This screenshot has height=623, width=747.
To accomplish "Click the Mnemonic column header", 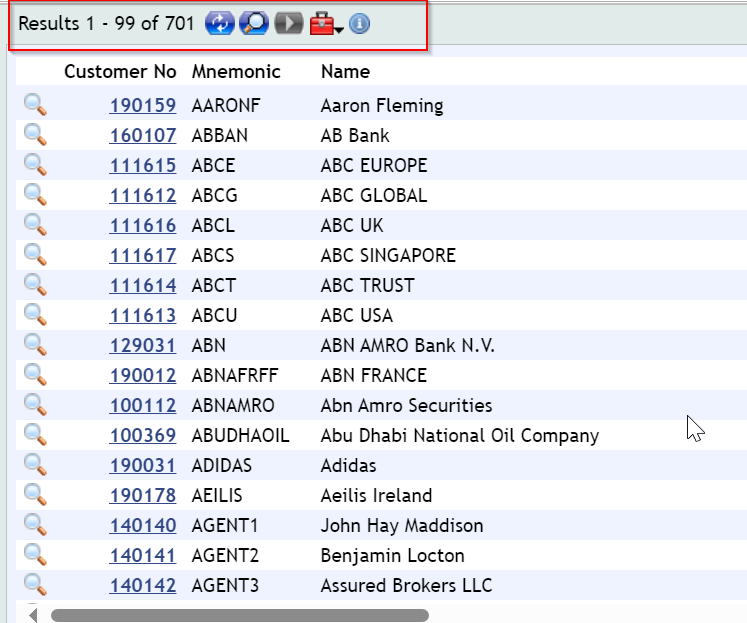I will click(x=236, y=72).
